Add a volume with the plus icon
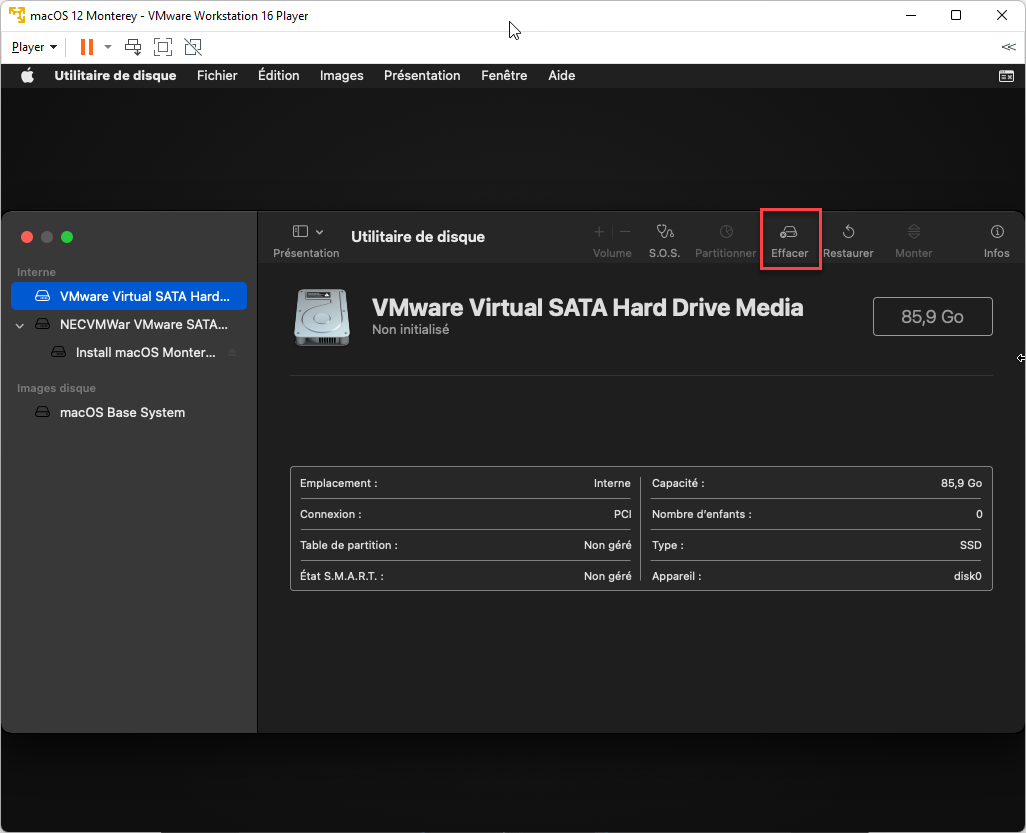Image resolution: width=1026 pixels, height=833 pixels. click(x=599, y=232)
